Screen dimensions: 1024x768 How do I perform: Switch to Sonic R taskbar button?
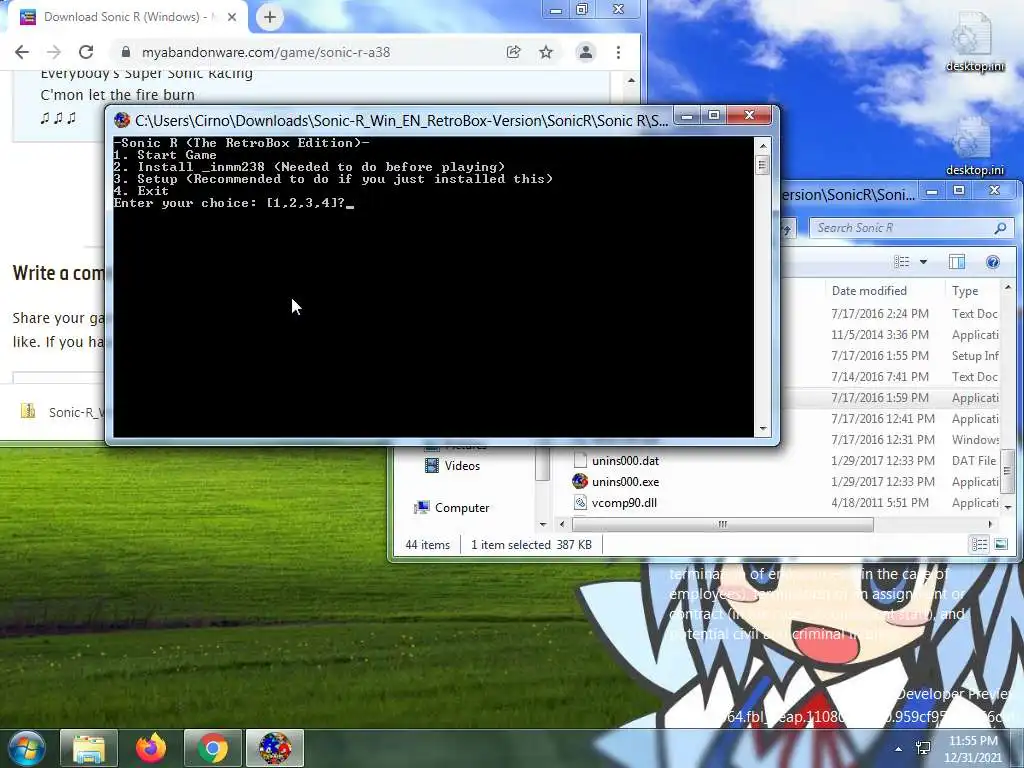275,748
